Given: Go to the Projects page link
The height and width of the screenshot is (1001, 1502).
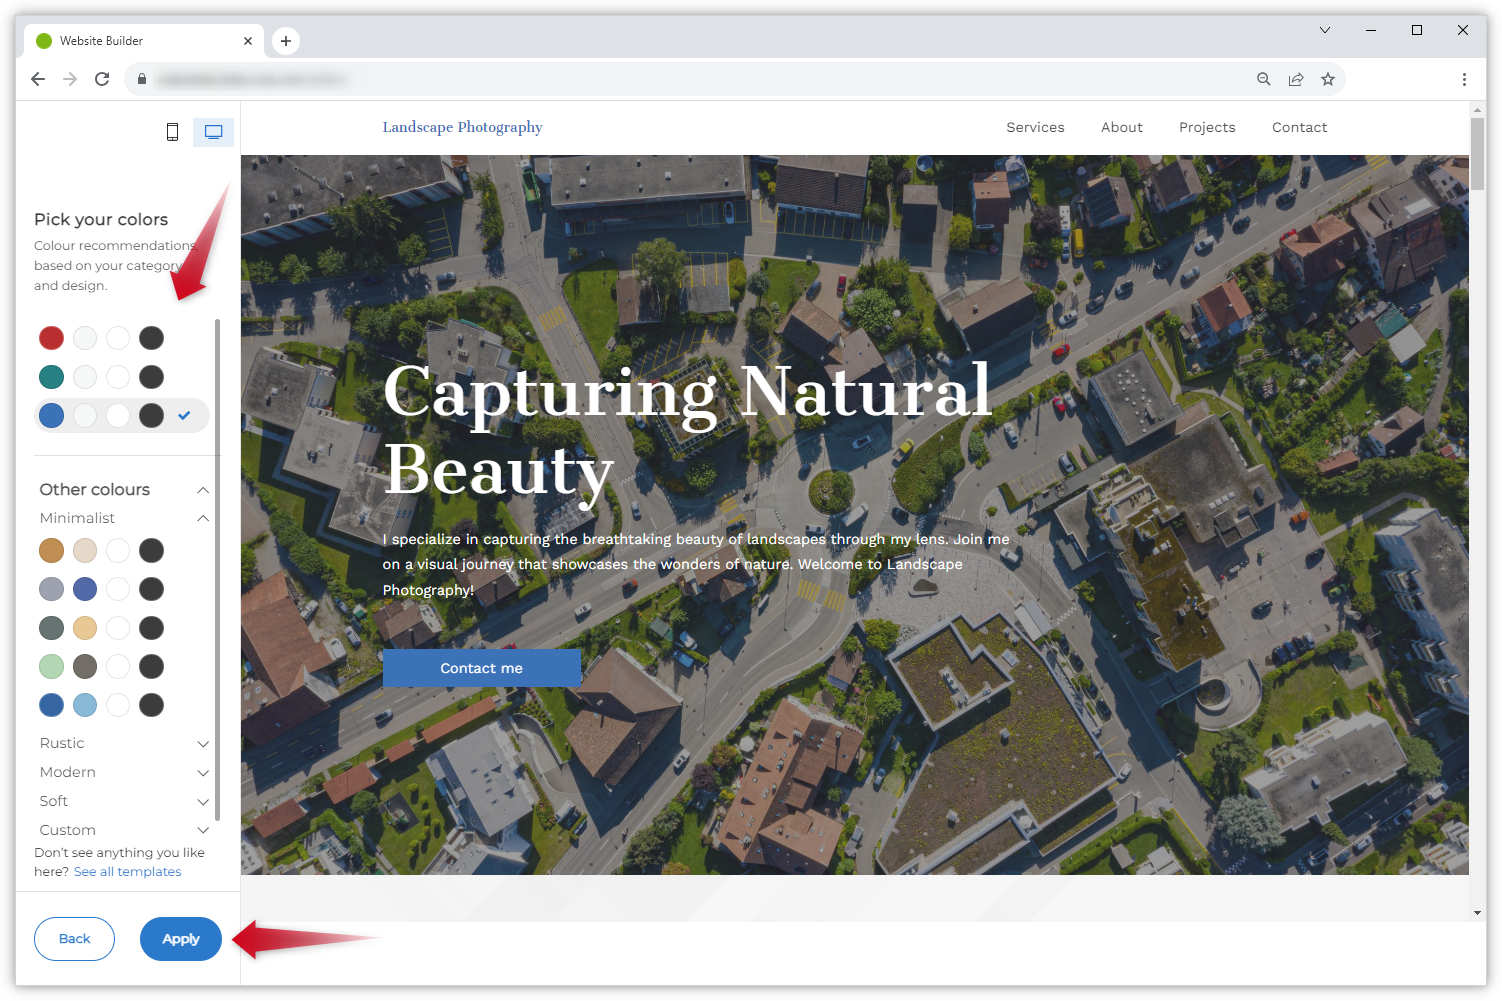Looking at the screenshot, I should (x=1207, y=127).
